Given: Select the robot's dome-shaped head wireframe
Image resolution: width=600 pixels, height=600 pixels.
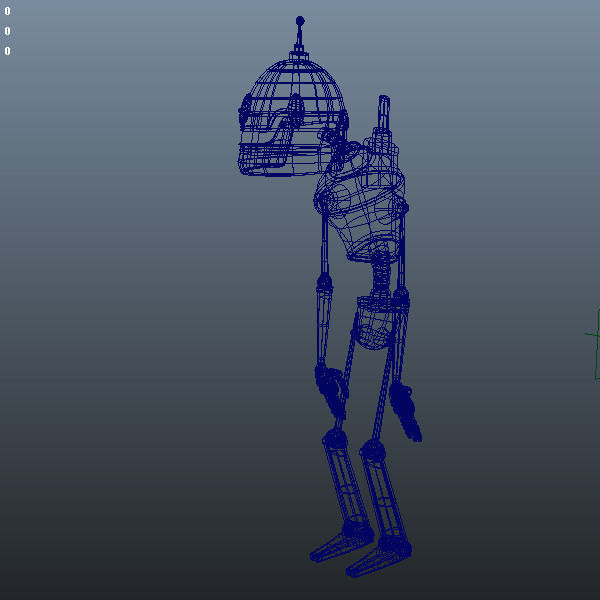Looking at the screenshot, I should 293,119.
